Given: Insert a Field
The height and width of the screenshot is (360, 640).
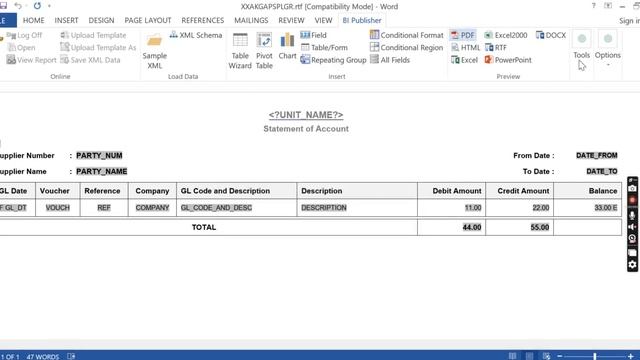Looking at the screenshot, I should 313,36.
